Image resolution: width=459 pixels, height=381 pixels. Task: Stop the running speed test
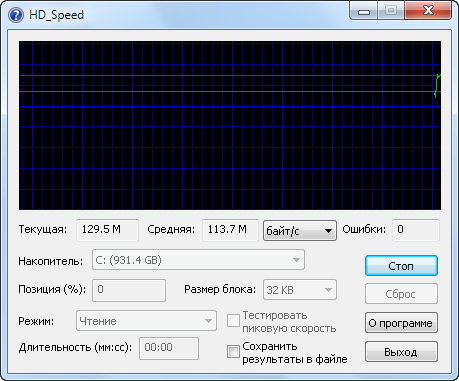[401, 266]
